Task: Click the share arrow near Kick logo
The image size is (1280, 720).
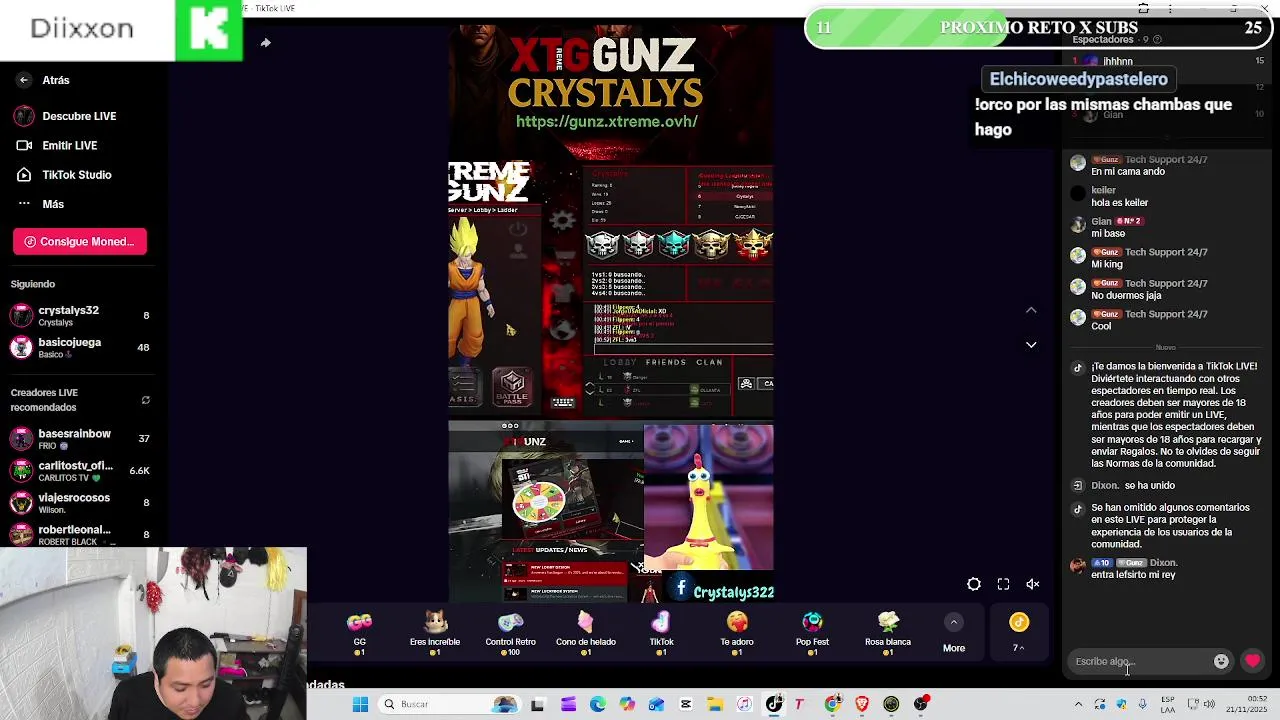Action: click(265, 43)
